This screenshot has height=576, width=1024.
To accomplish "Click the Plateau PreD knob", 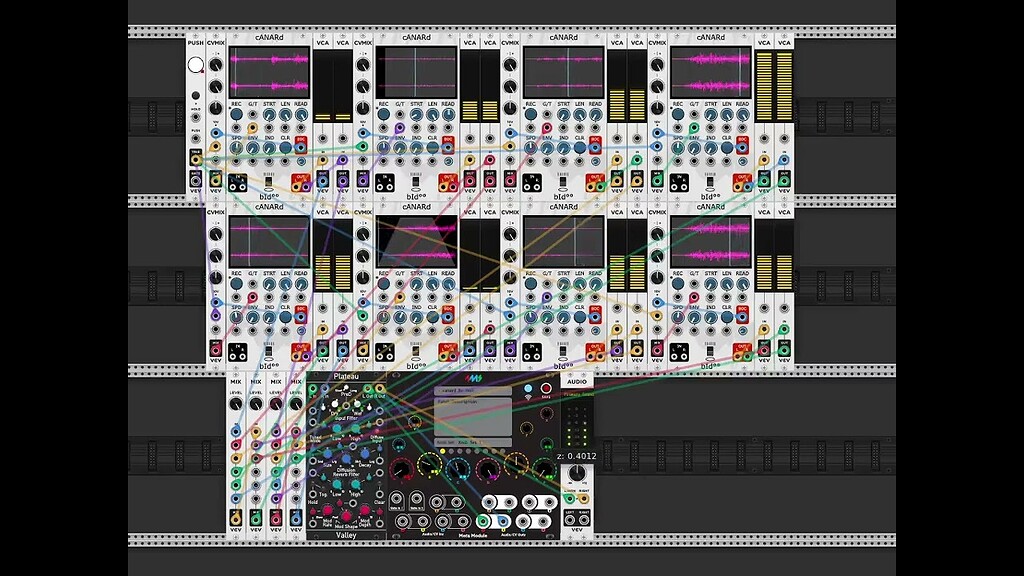I will (x=346, y=388).
